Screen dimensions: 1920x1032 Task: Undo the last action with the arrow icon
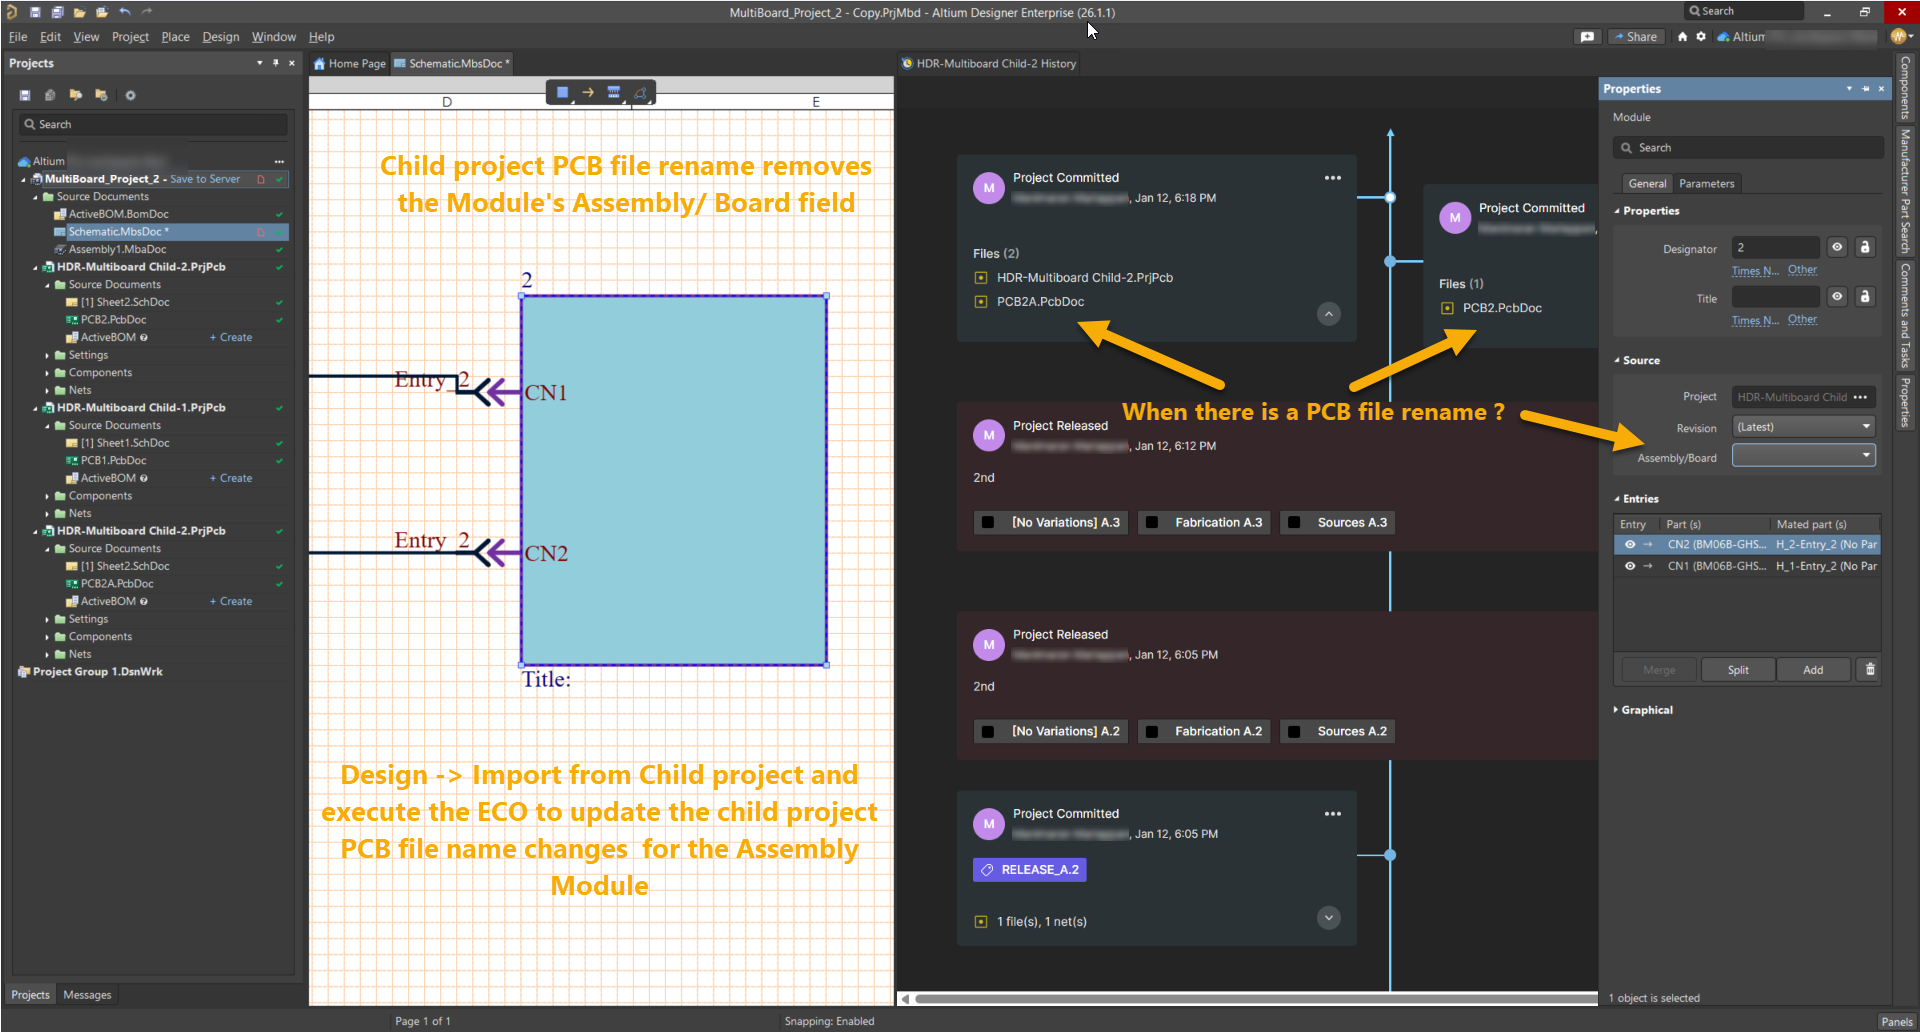[124, 12]
